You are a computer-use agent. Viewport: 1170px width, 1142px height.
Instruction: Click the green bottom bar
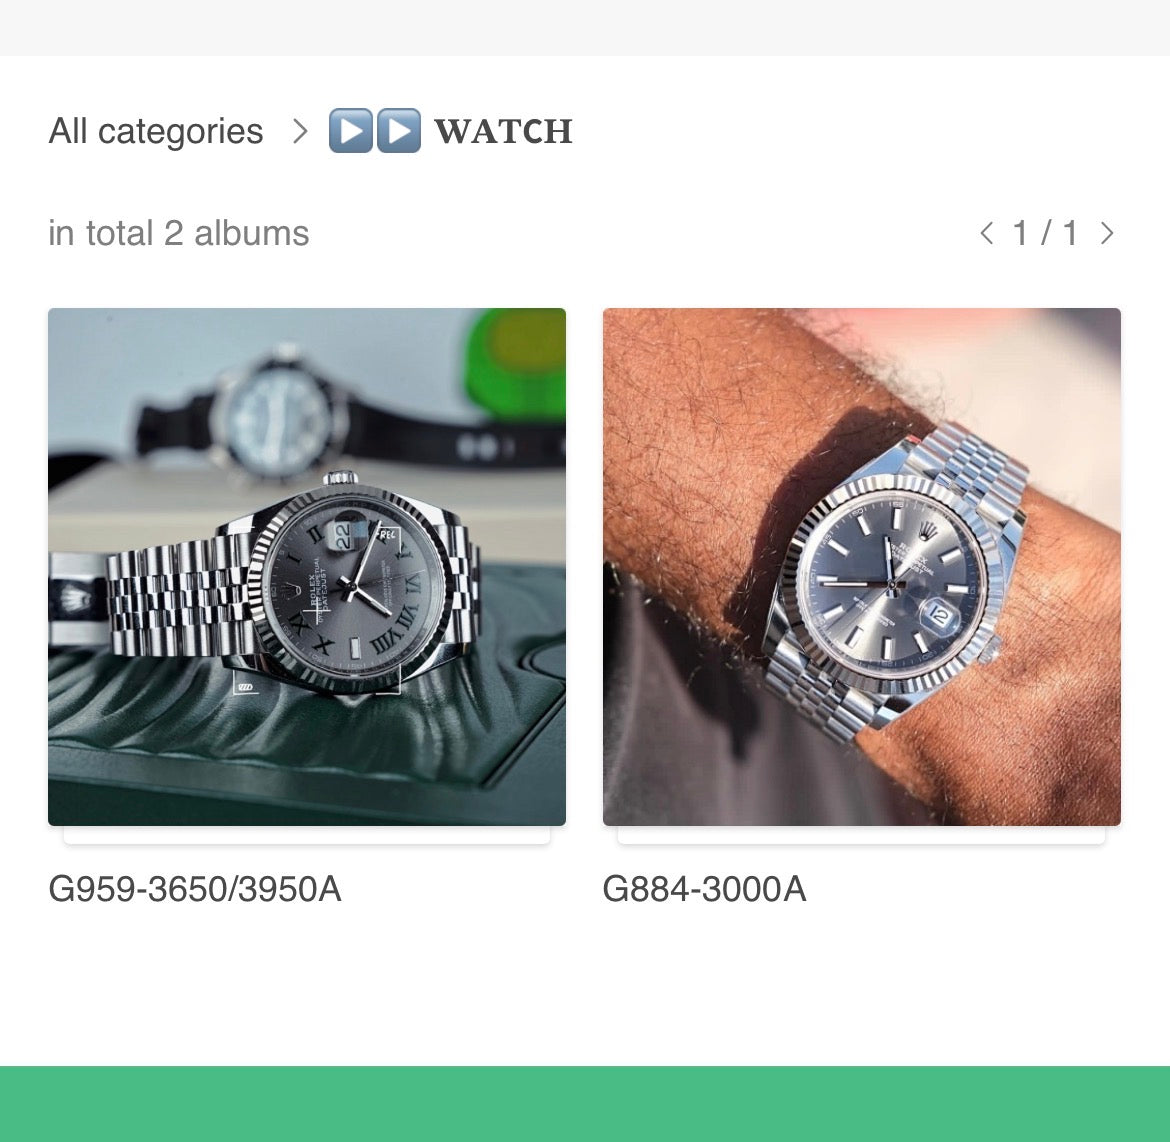585,1104
